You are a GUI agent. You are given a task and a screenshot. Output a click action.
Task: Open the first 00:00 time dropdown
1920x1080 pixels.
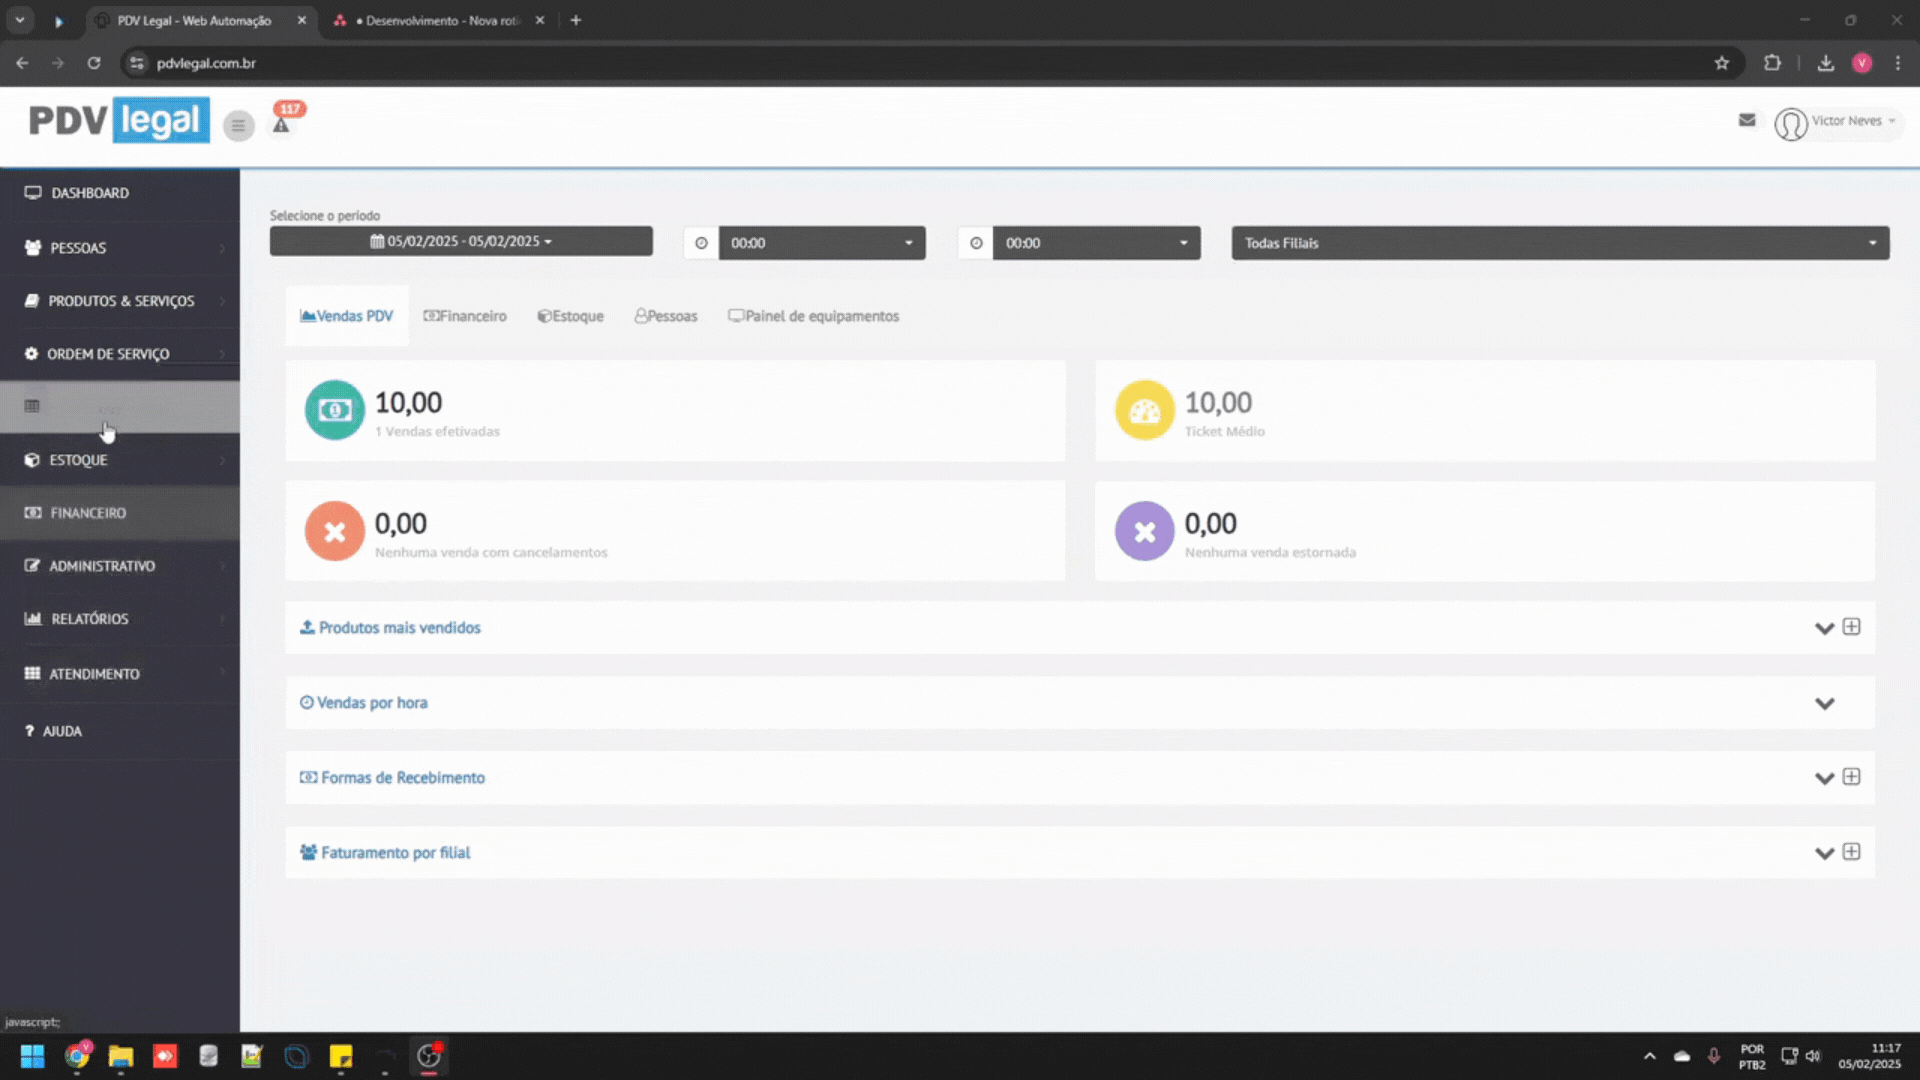tap(821, 243)
